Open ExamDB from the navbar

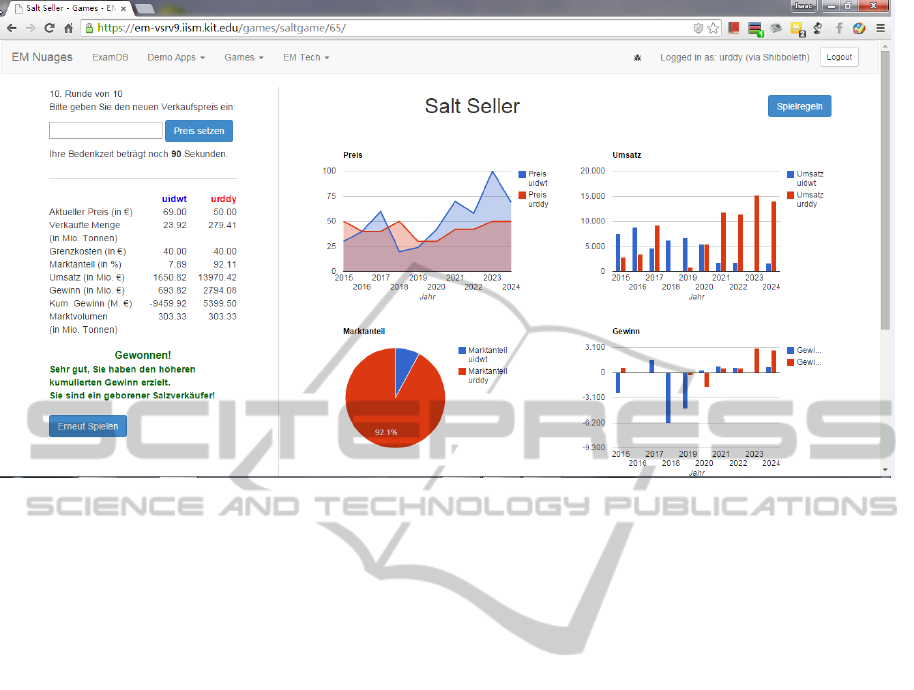point(110,58)
